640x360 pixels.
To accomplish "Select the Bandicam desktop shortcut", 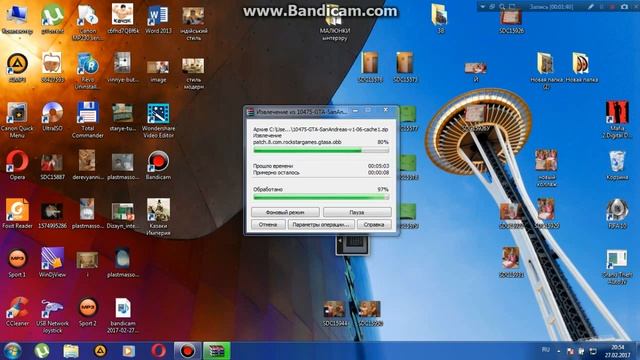I will [158, 165].
